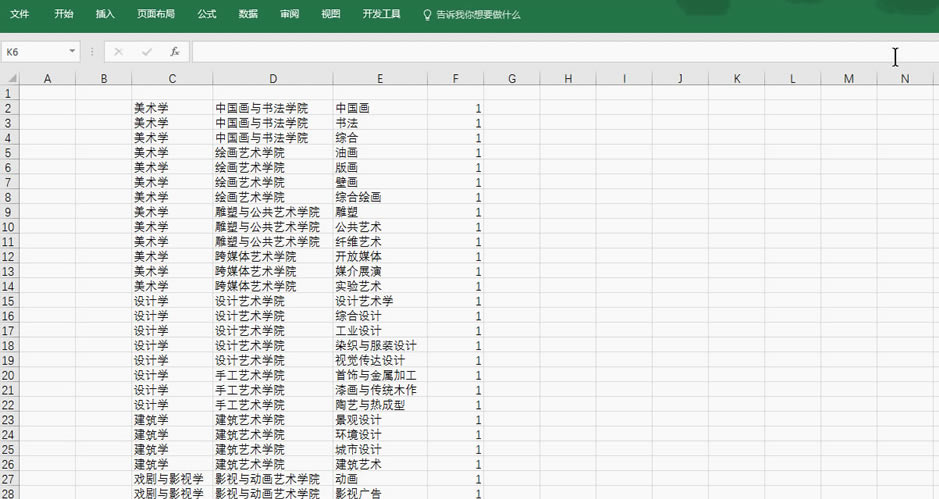The image size is (939, 499).
Task: Switch to the 页面布局 tab
Action: point(155,15)
